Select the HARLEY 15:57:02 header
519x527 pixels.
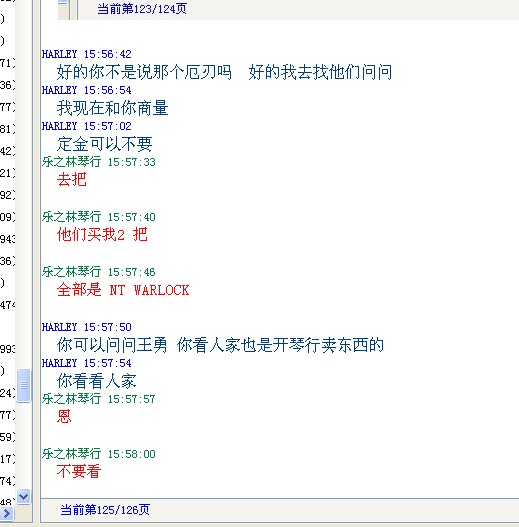(x=86, y=126)
